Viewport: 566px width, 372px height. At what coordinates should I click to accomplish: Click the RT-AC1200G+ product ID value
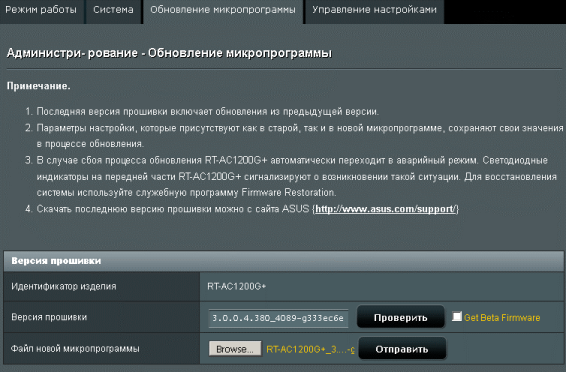click(236, 286)
